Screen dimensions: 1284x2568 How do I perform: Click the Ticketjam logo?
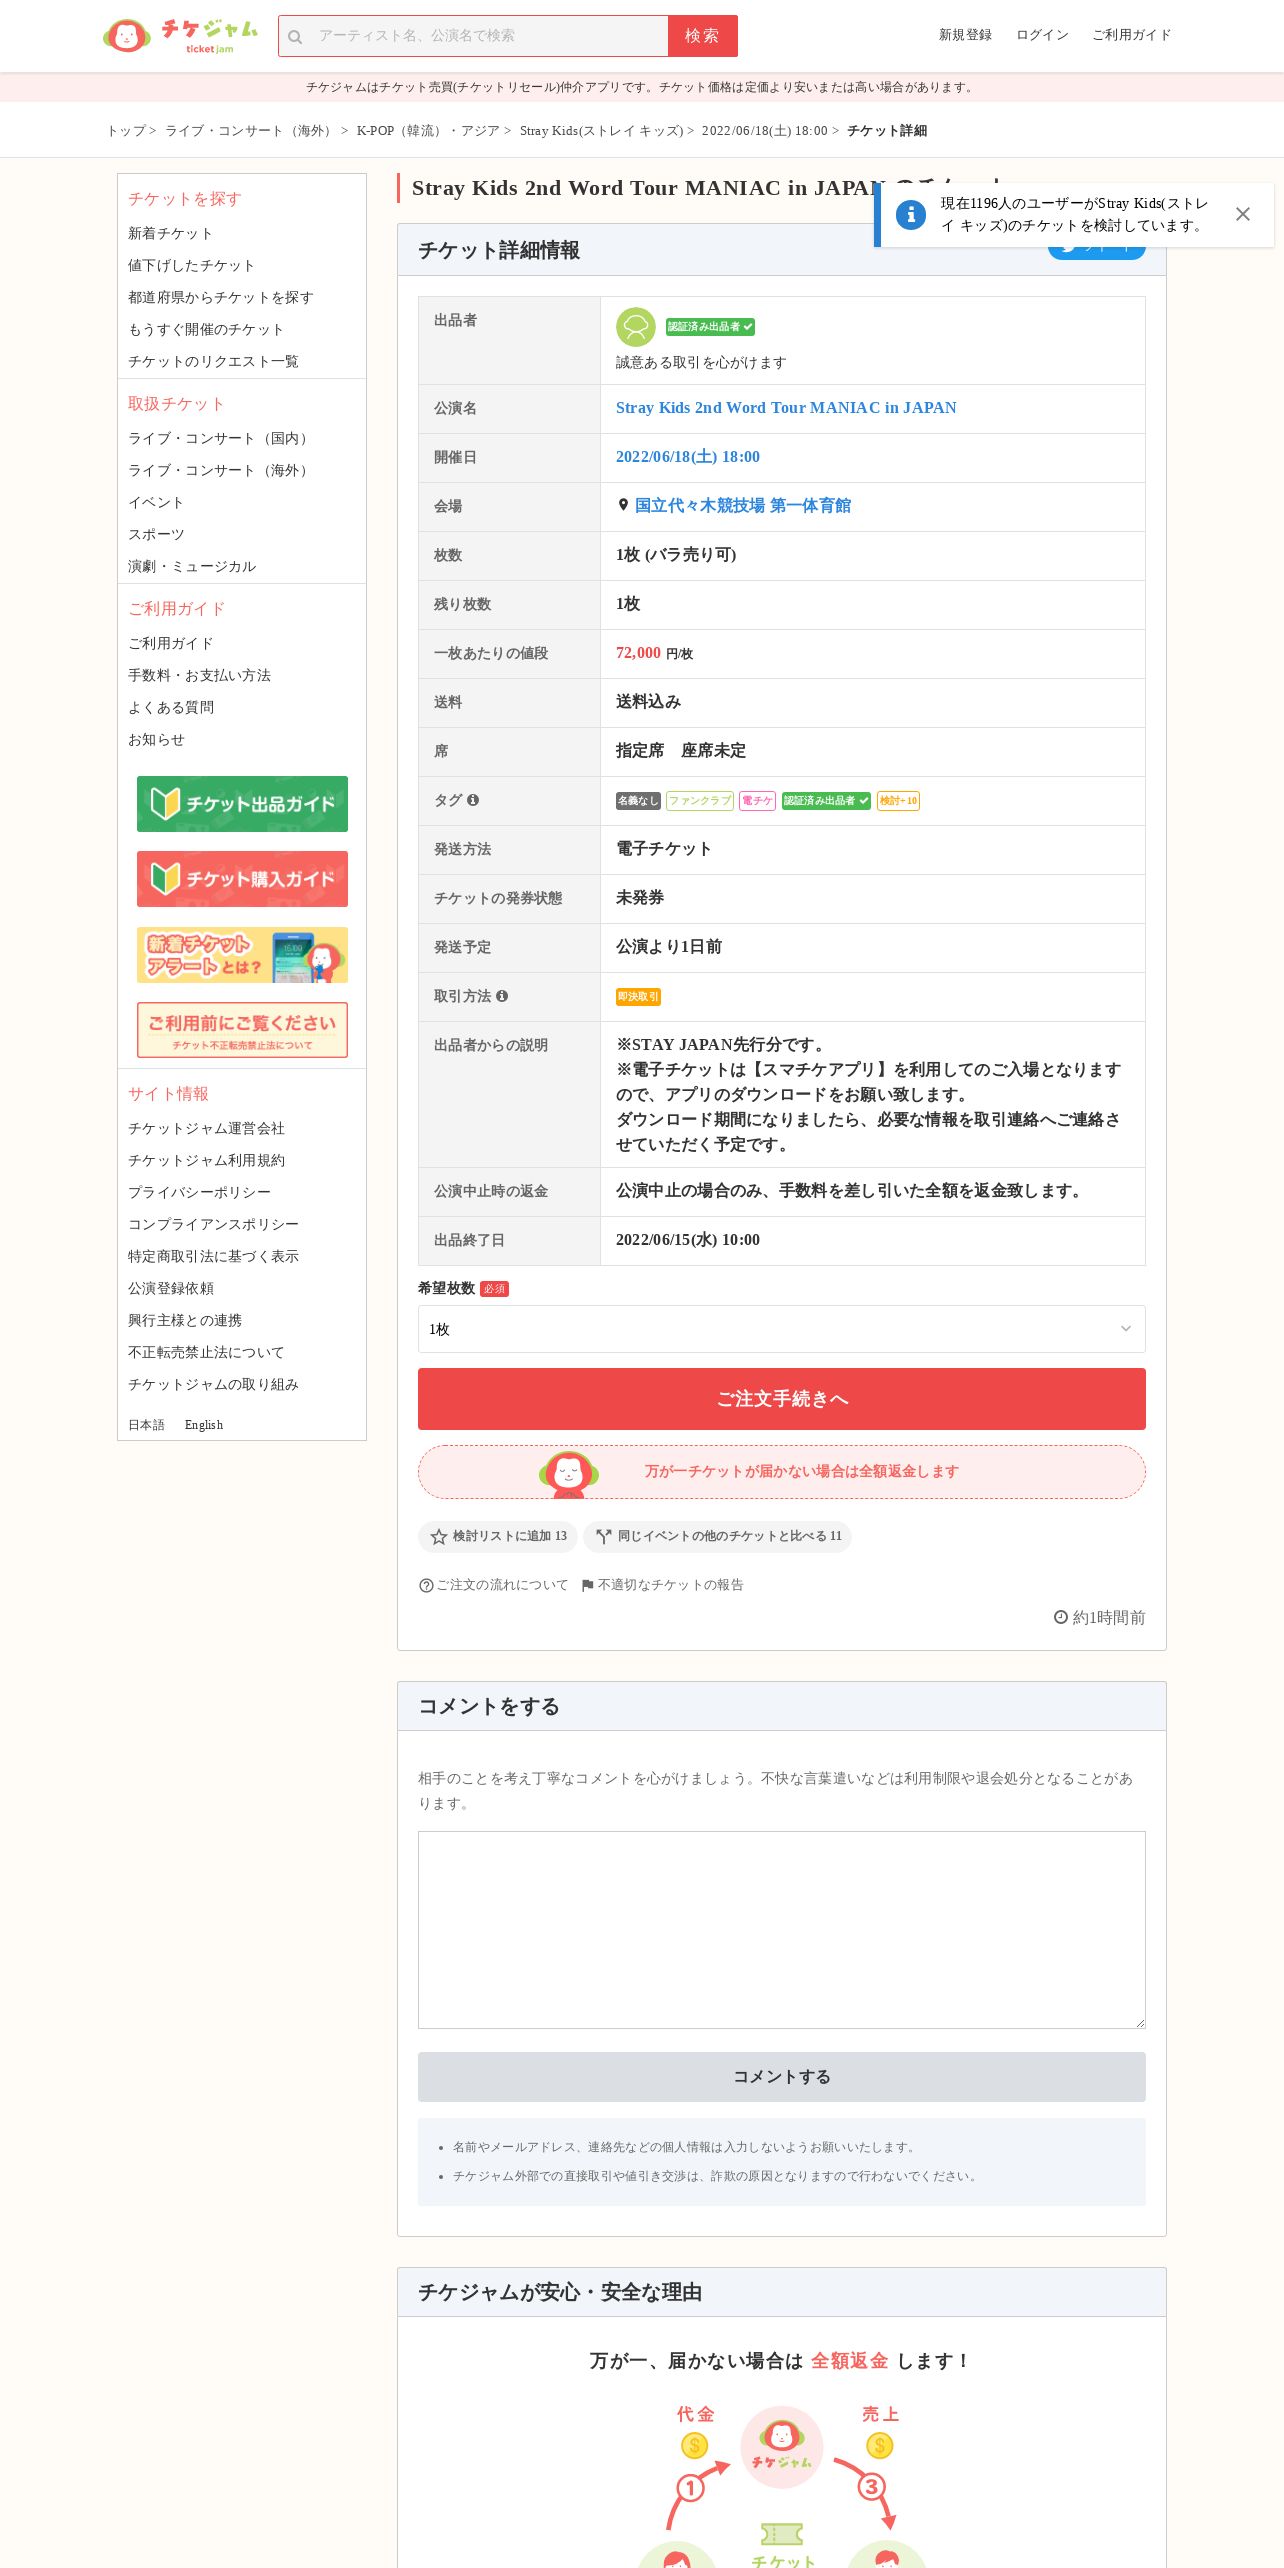pos(180,36)
